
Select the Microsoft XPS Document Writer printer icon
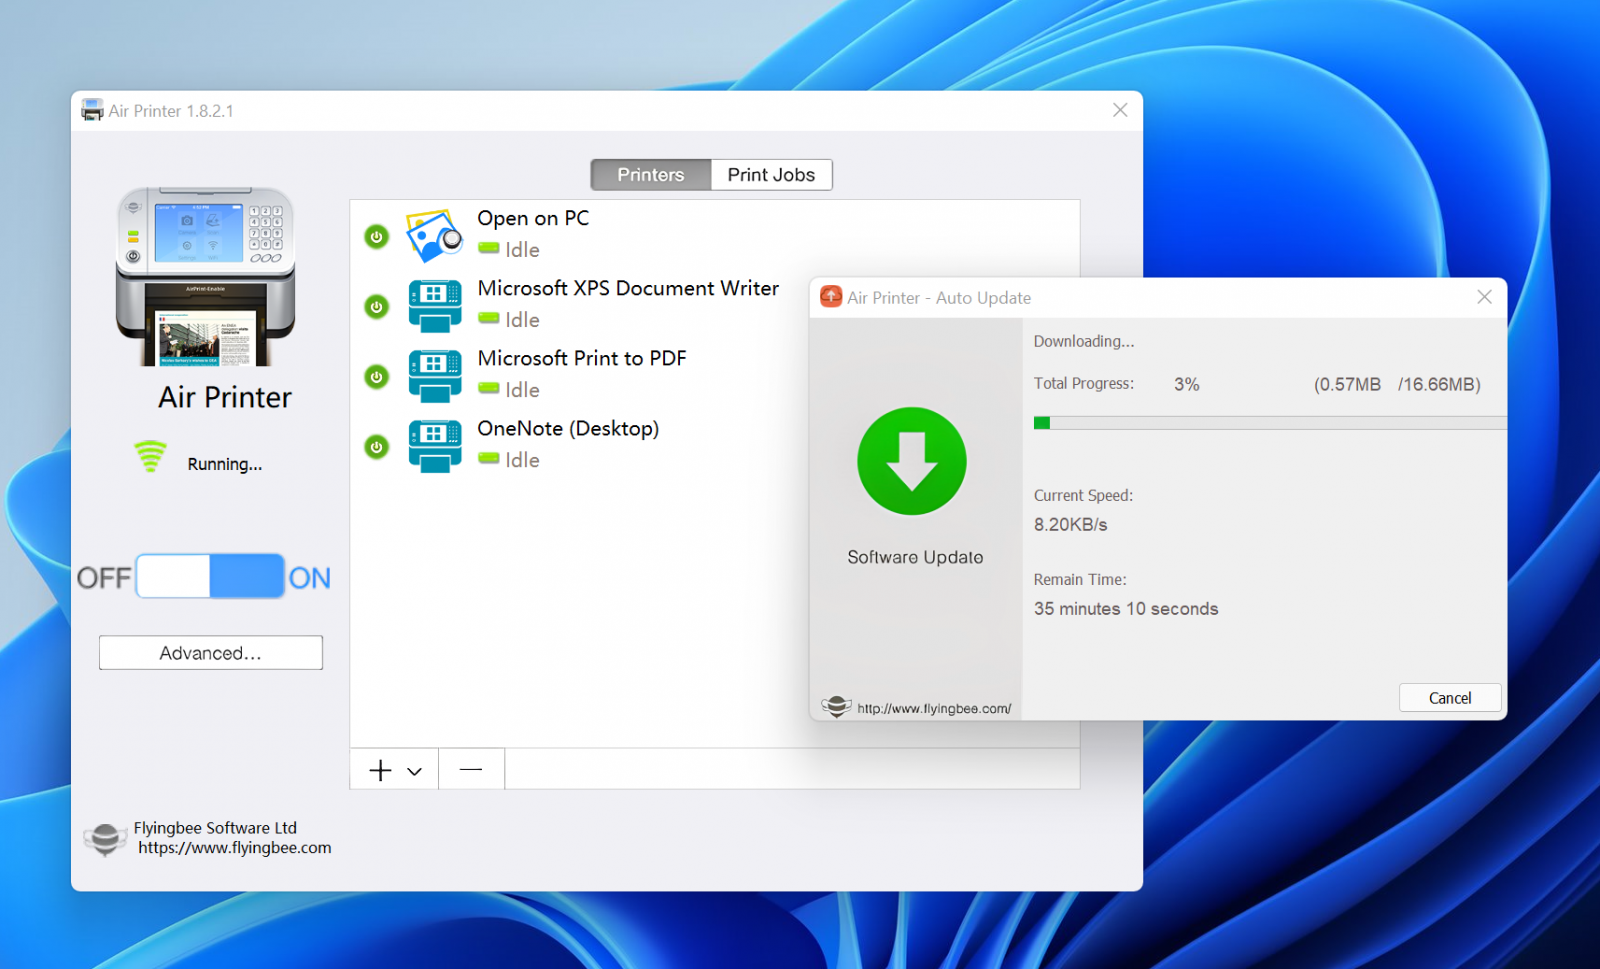click(x=435, y=306)
